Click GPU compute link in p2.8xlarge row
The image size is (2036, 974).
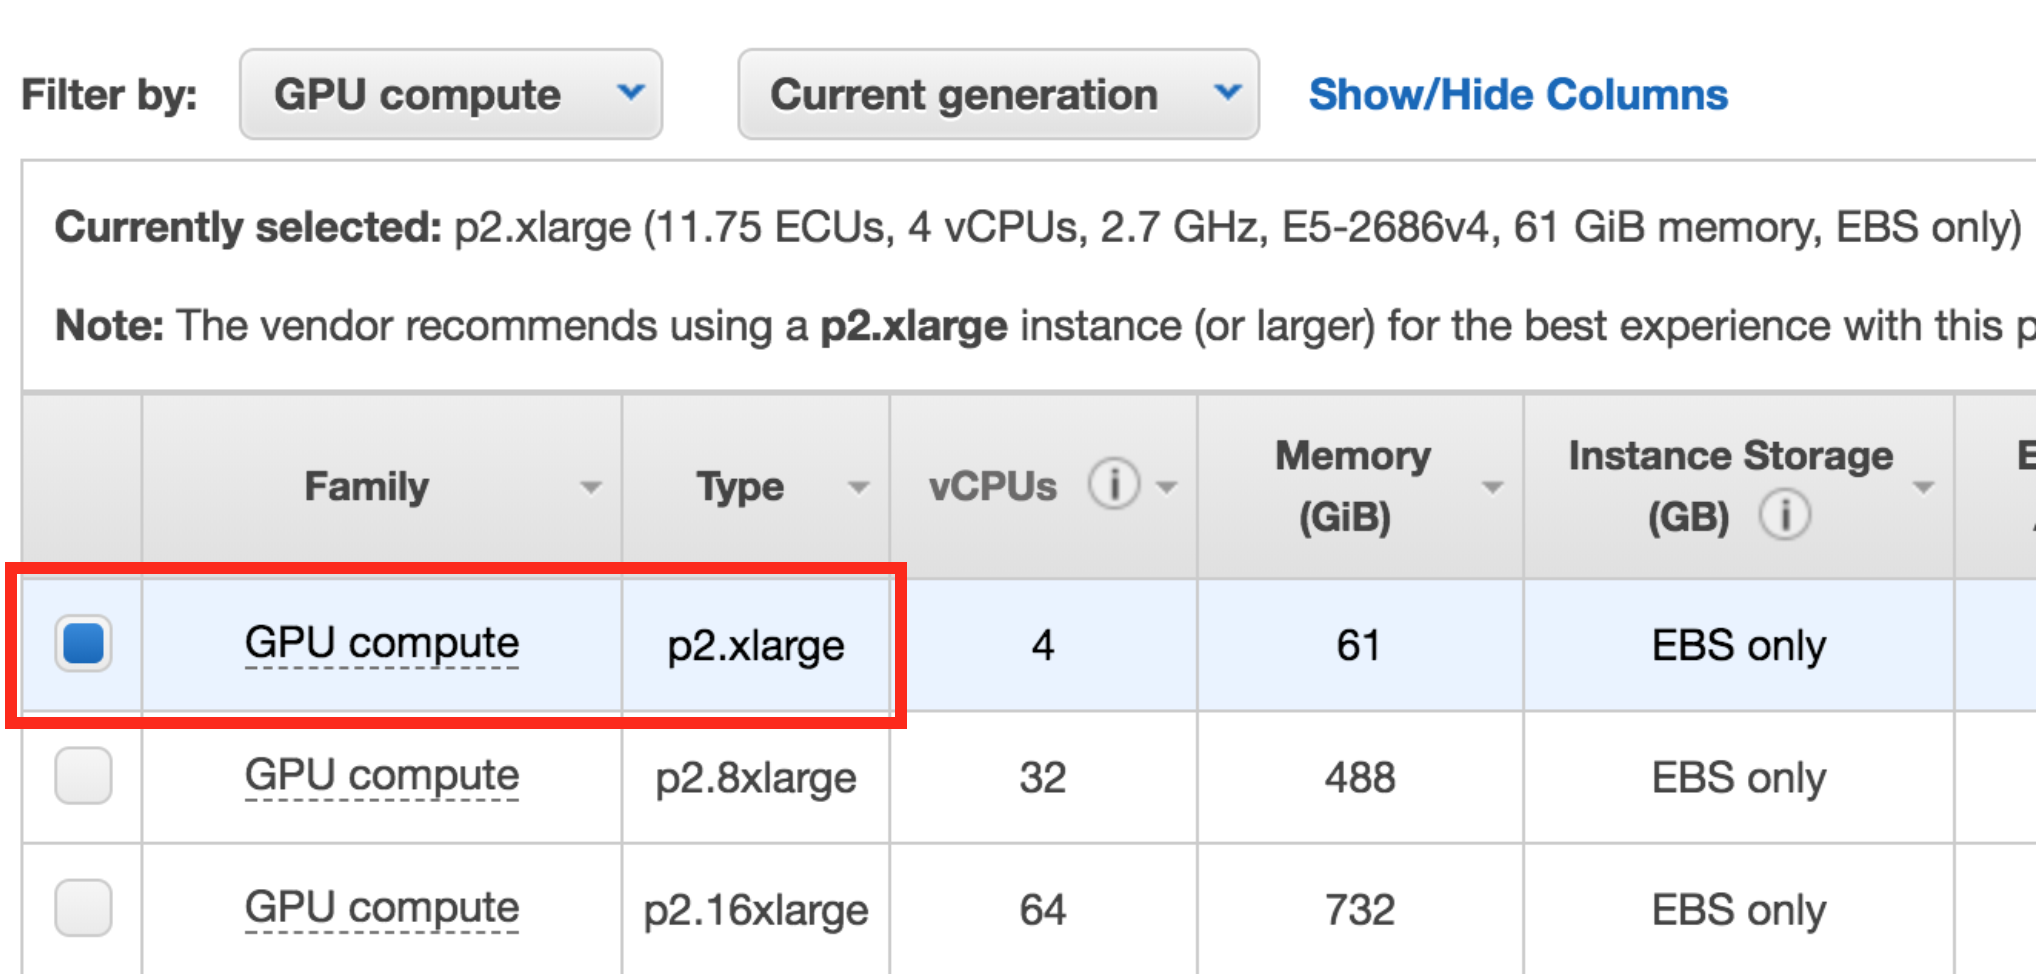pos(382,776)
